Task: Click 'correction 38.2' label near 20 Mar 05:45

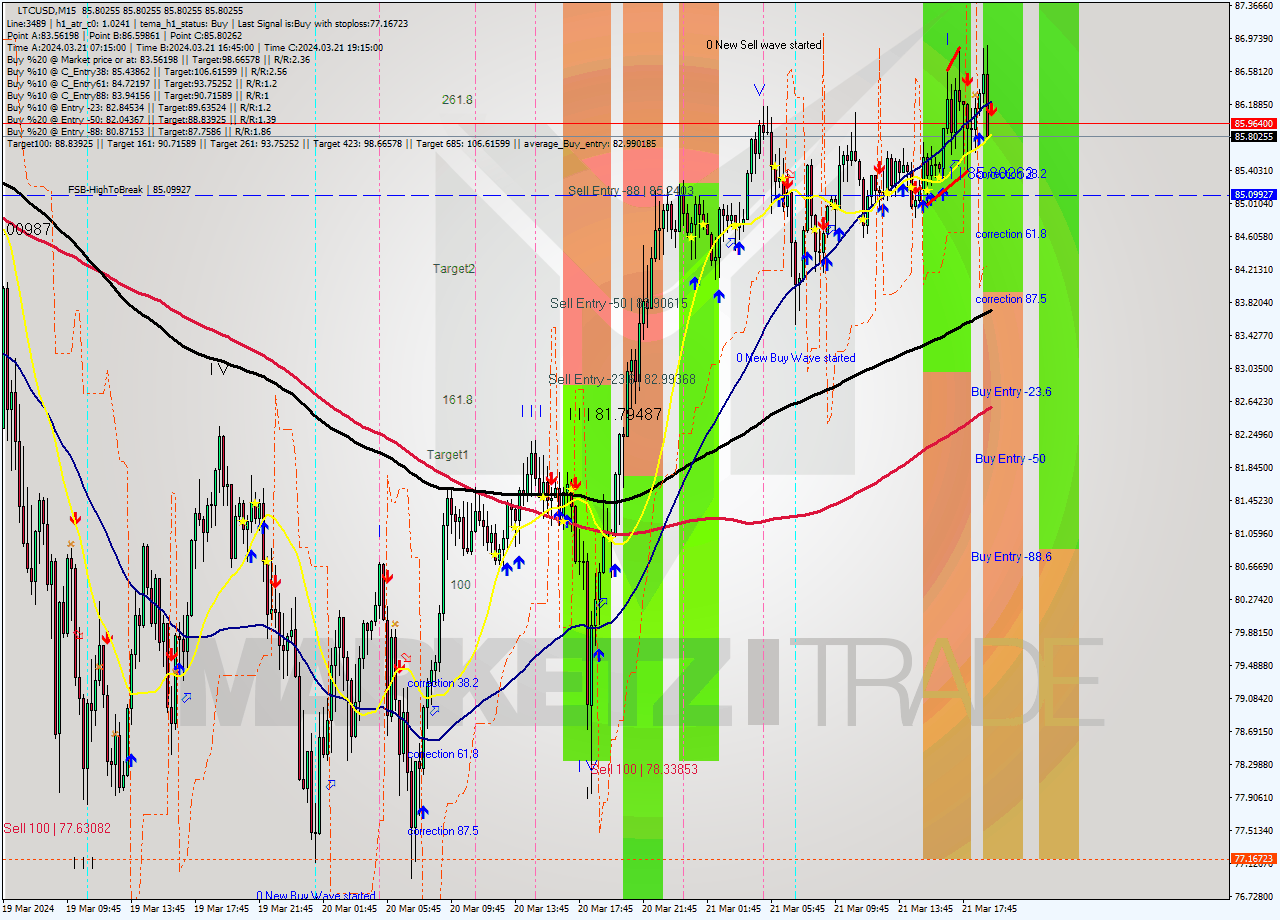Action: [443, 683]
